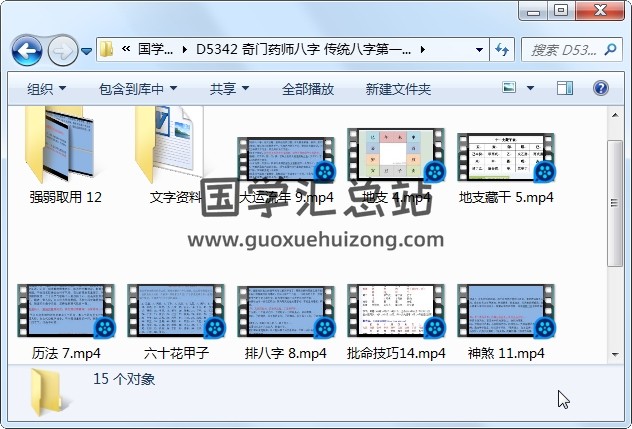Expand arrow after 国学... breadcrumb
The width and height of the screenshot is (632, 429).
tap(185, 50)
